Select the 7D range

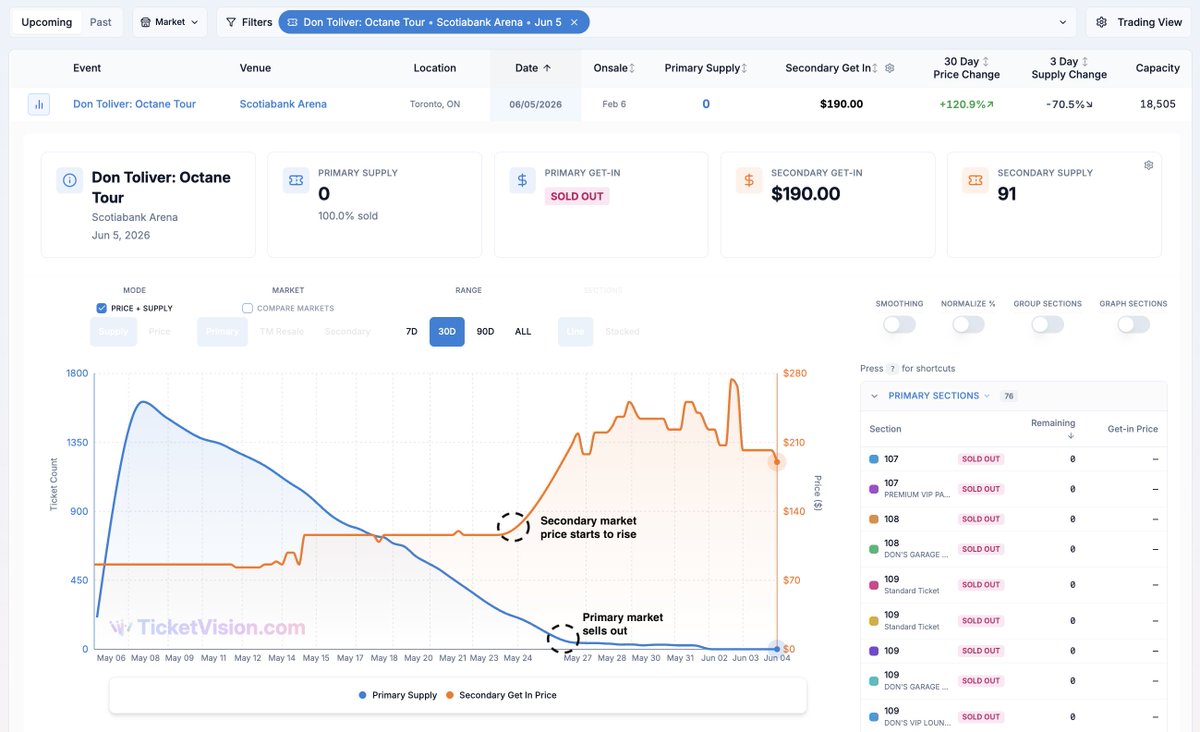pyautogui.click(x=411, y=331)
